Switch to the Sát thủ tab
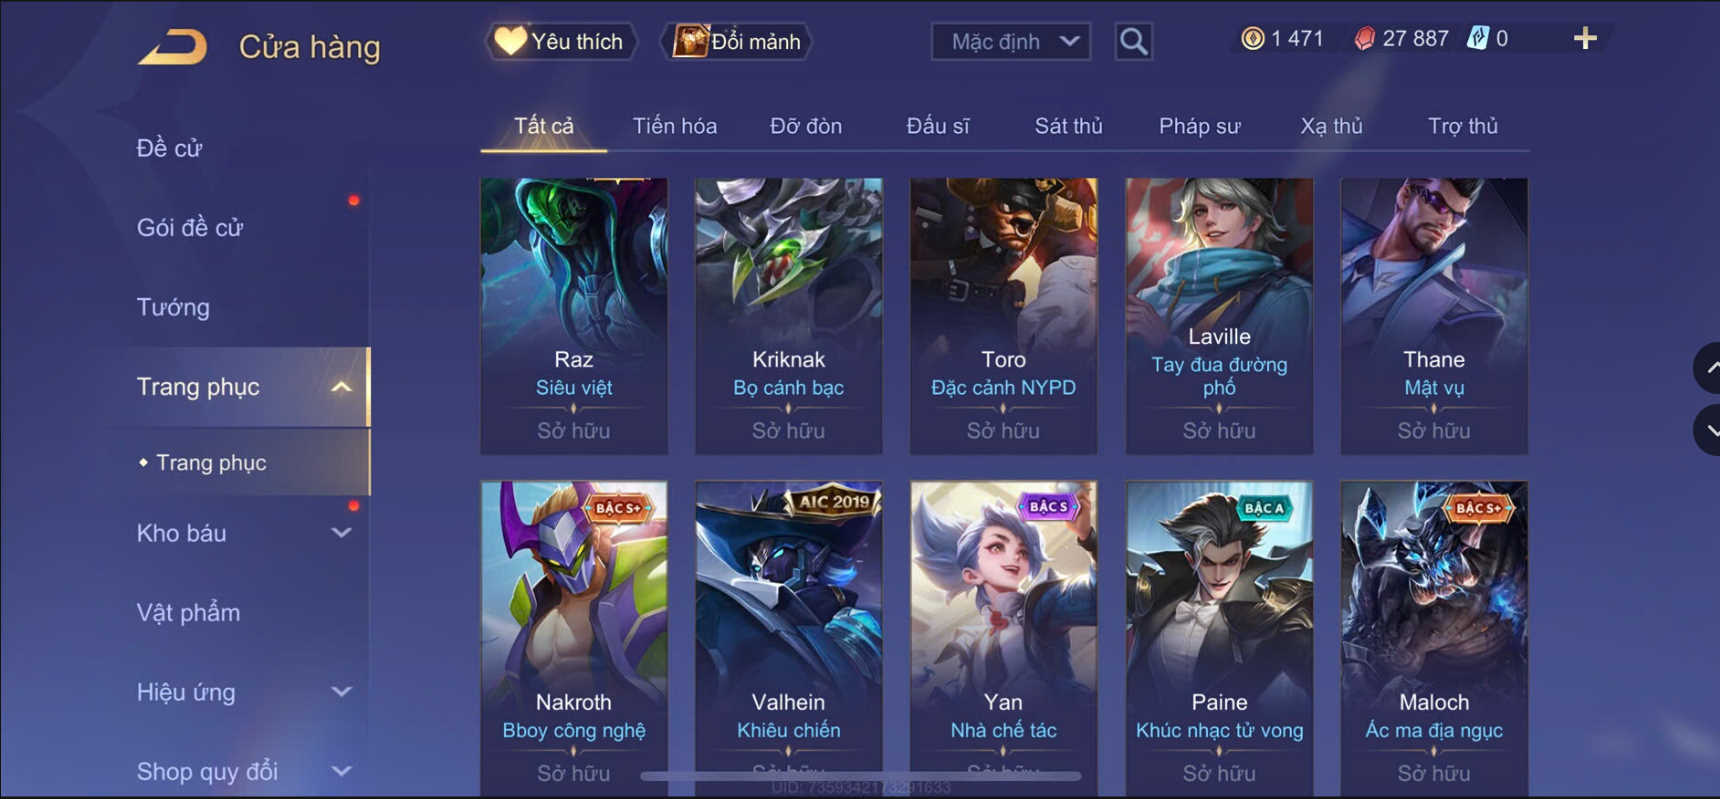1720x799 pixels. click(1068, 126)
